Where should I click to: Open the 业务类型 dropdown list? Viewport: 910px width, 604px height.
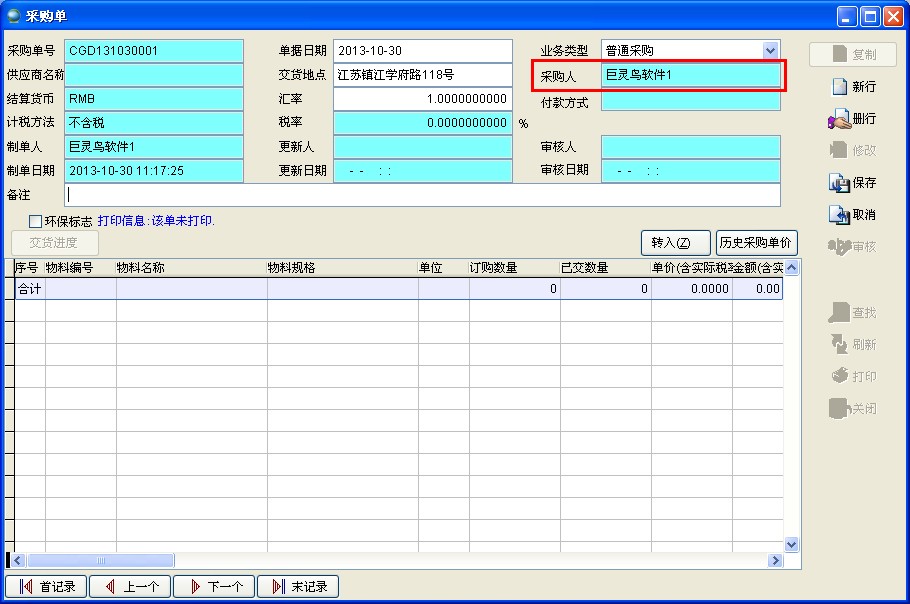[769, 50]
